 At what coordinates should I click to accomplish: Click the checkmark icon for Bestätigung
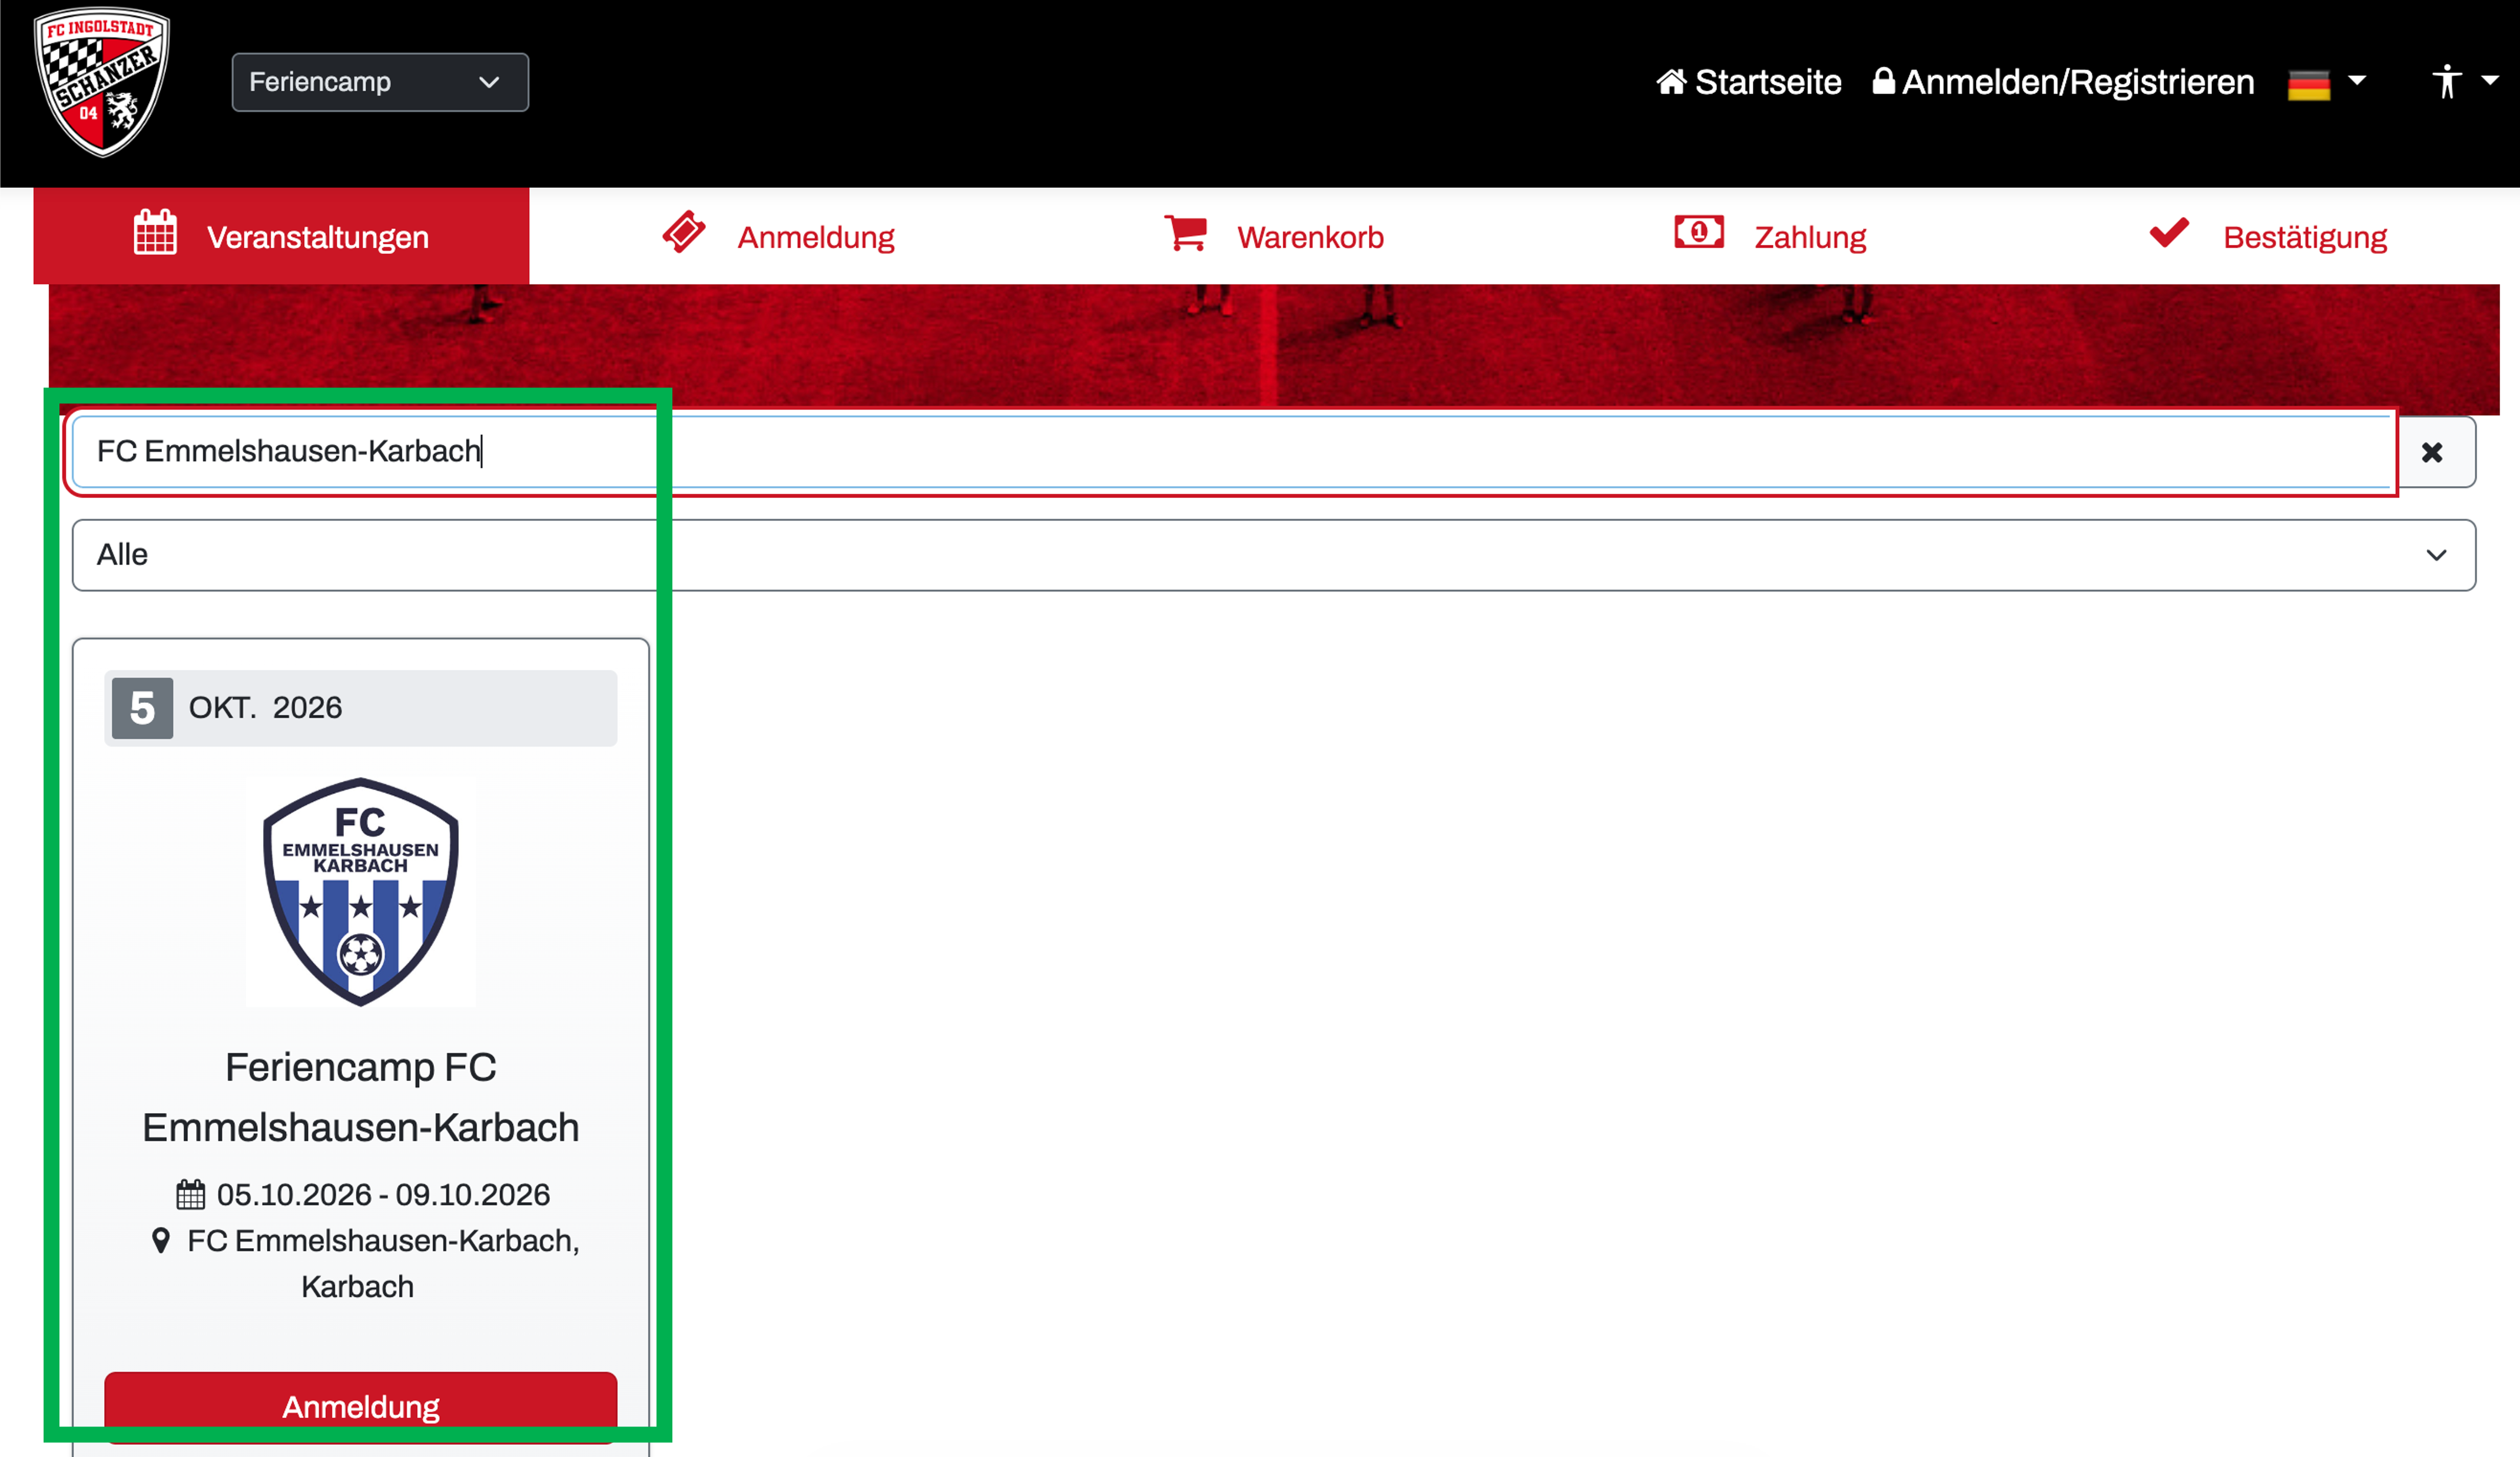click(2169, 233)
